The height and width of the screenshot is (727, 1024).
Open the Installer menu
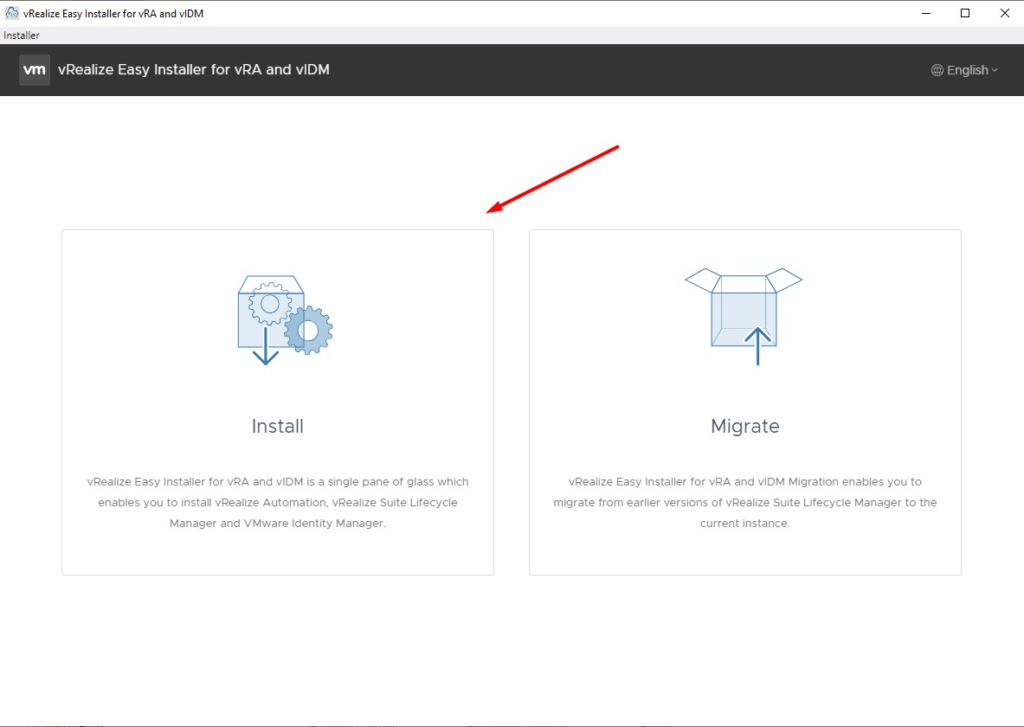(22, 35)
